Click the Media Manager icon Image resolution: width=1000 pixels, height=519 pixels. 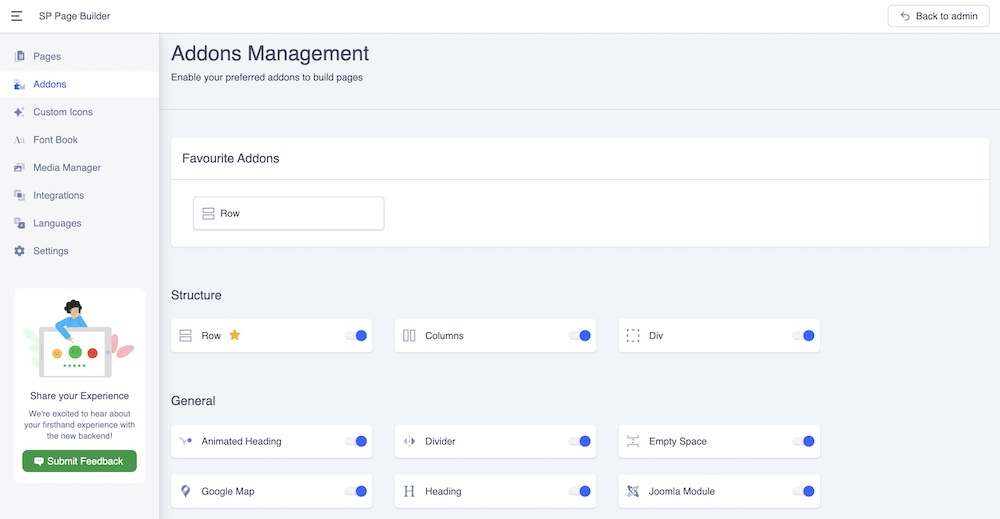[x=19, y=168]
